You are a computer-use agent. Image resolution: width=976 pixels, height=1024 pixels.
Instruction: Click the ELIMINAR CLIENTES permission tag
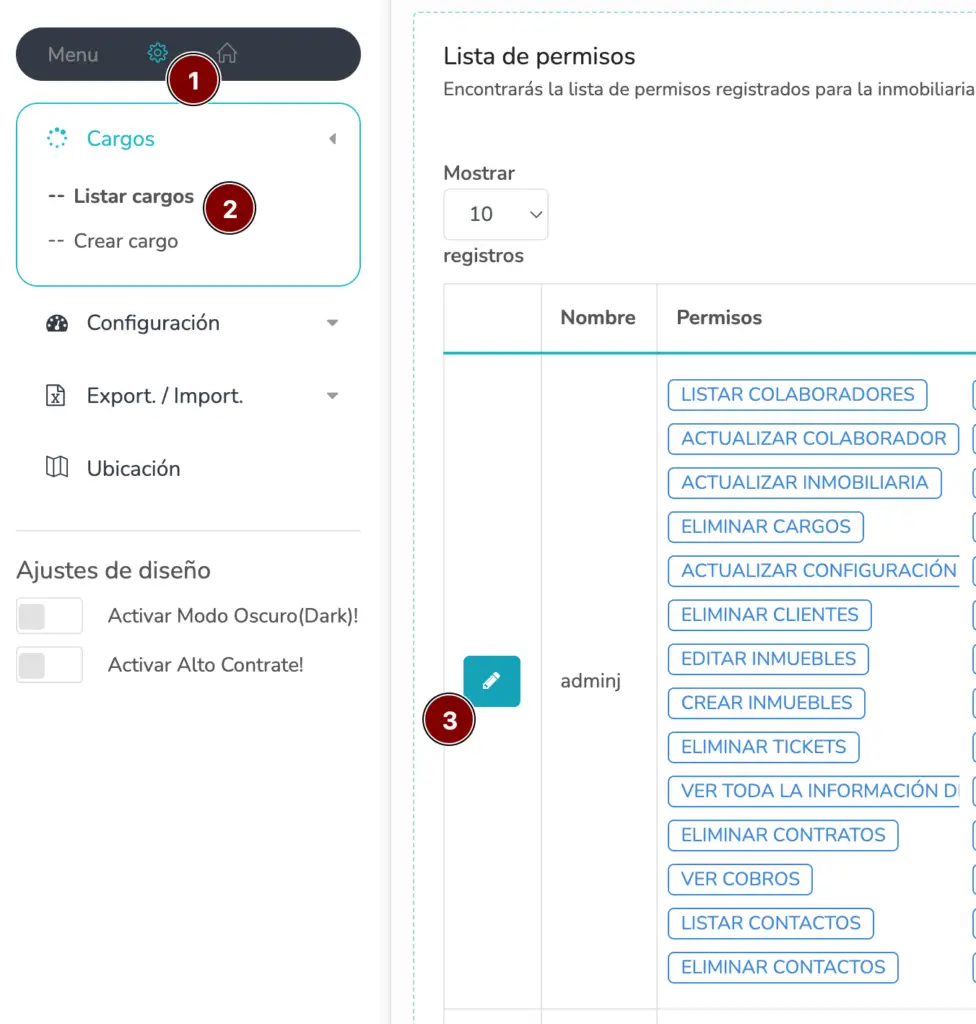770,615
